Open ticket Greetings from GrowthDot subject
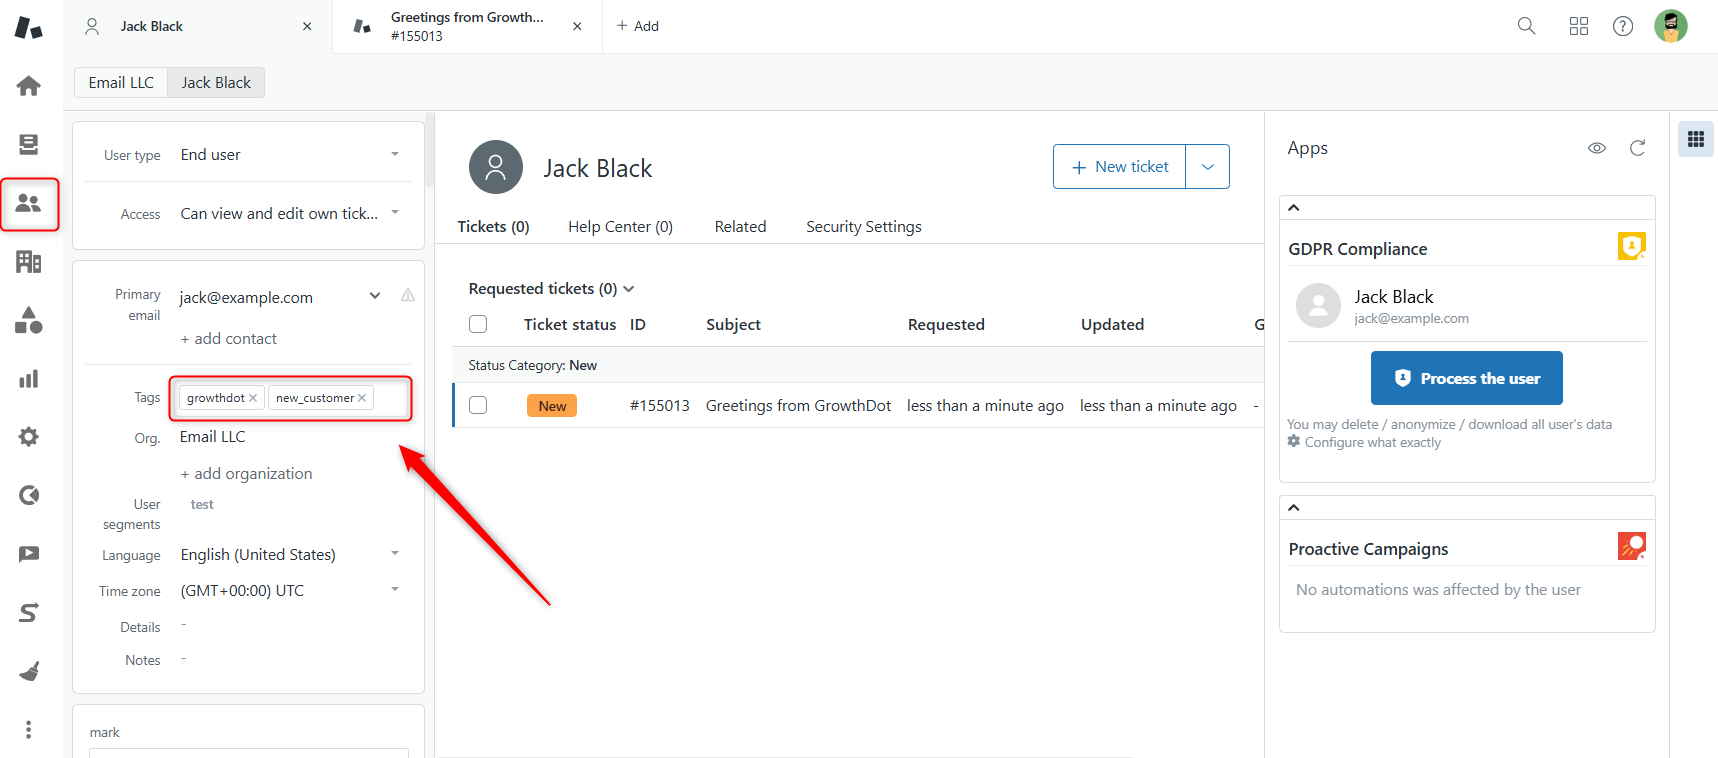Screen dimensions: 1718x758 [x=798, y=405]
